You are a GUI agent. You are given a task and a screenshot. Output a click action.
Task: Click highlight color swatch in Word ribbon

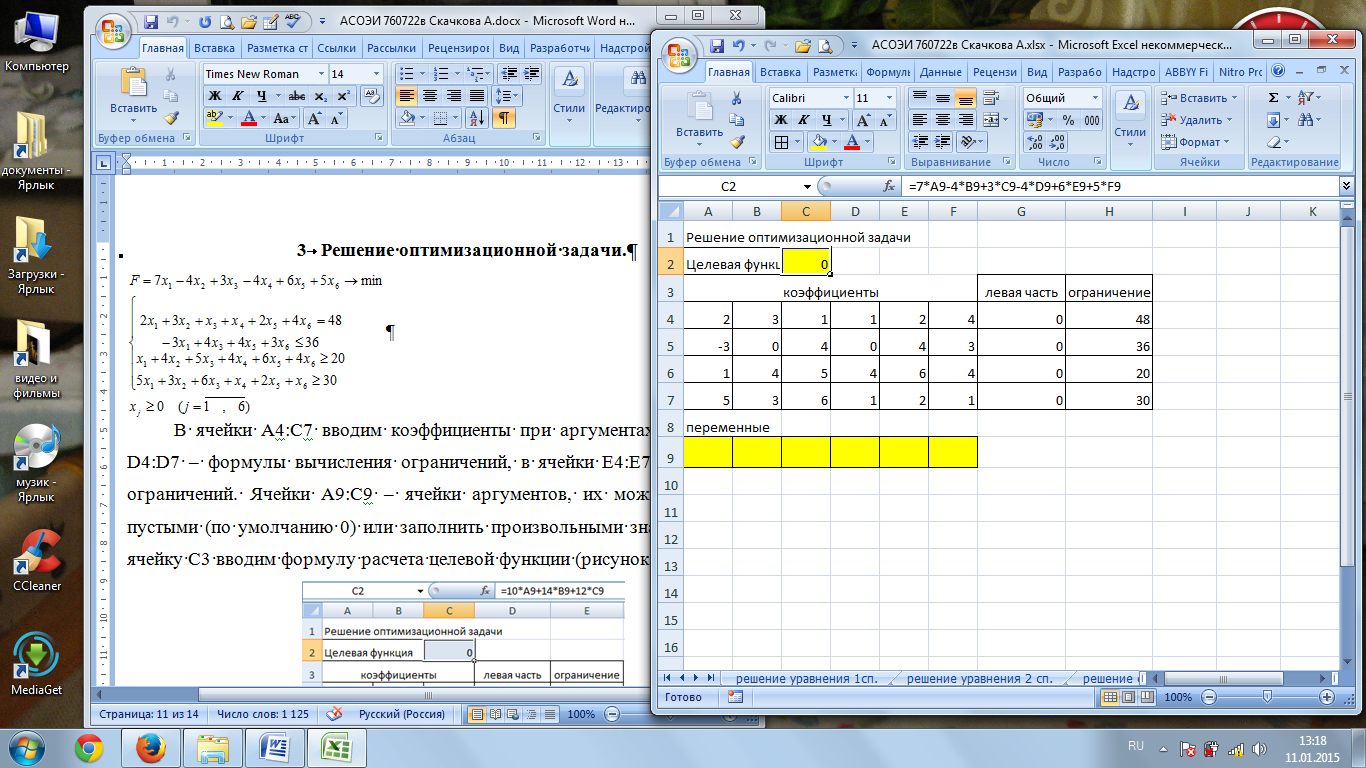click(x=213, y=118)
